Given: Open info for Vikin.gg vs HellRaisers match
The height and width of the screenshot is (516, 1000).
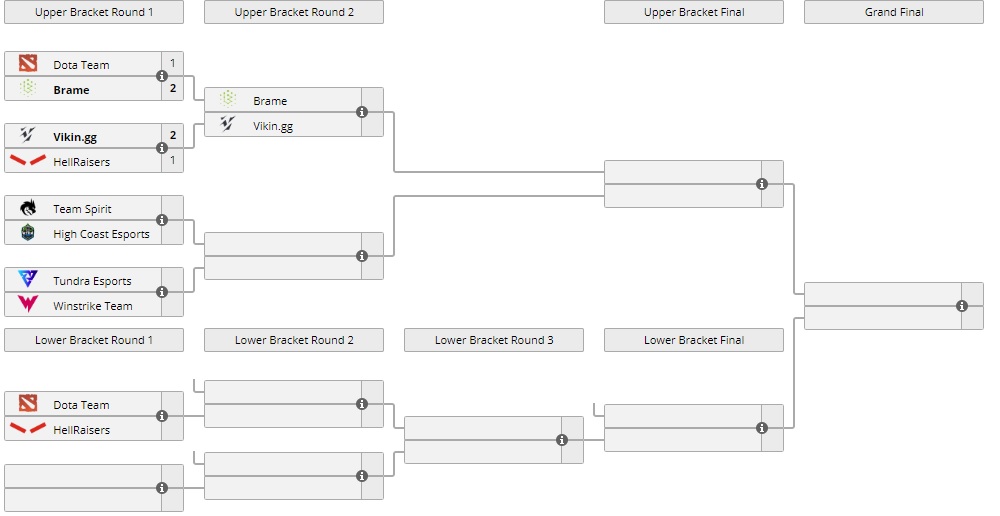Looking at the screenshot, I should point(162,148).
